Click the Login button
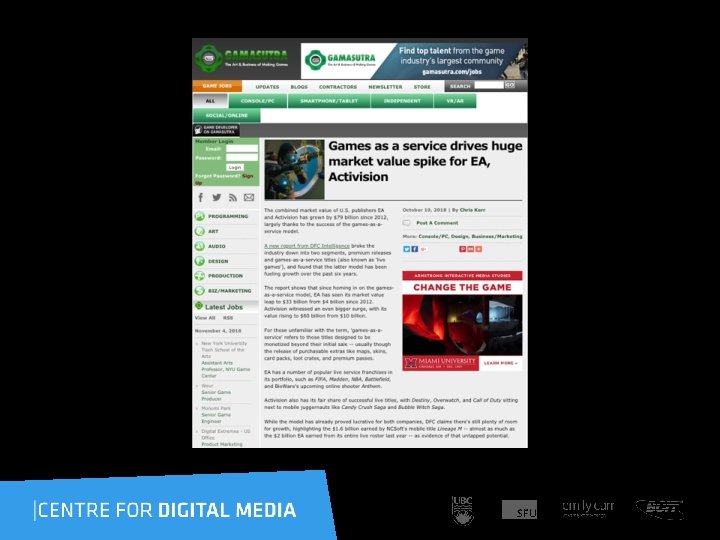The image size is (720, 540). pos(235,168)
